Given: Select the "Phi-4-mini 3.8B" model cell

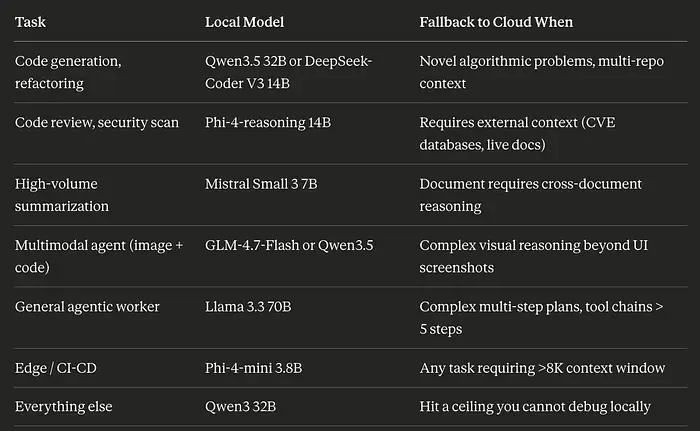Looking at the screenshot, I should coord(254,368).
